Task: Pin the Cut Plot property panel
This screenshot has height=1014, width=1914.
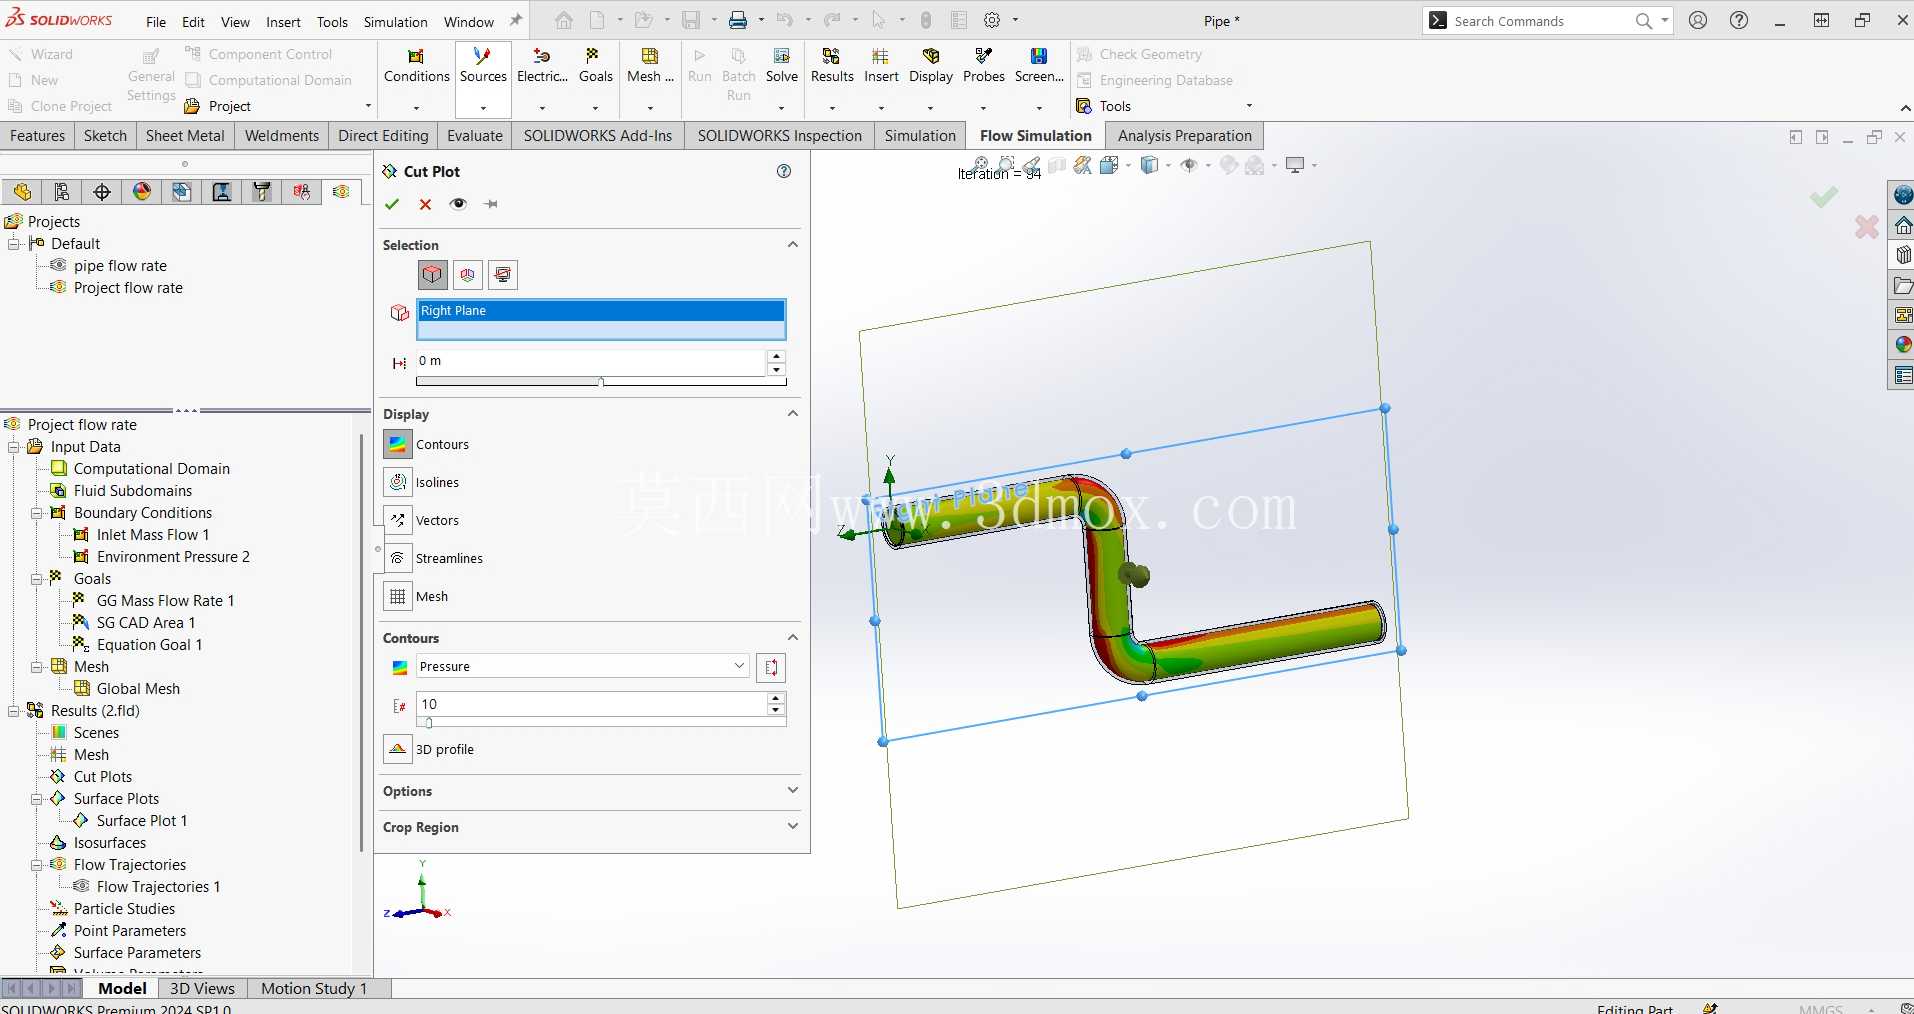Action: click(x=491, y=204)
